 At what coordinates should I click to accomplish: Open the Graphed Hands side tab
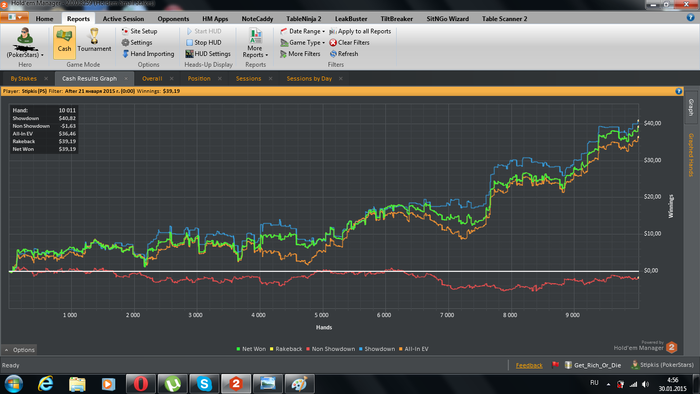tap(691, 155)
